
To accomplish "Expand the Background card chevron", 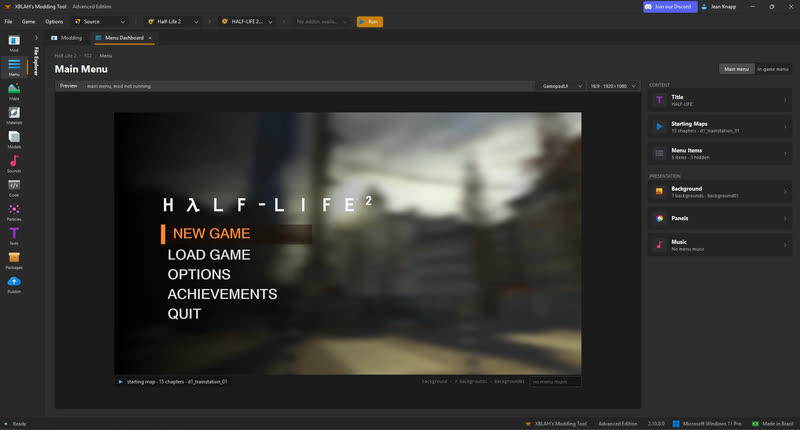I will click(785, 192).
